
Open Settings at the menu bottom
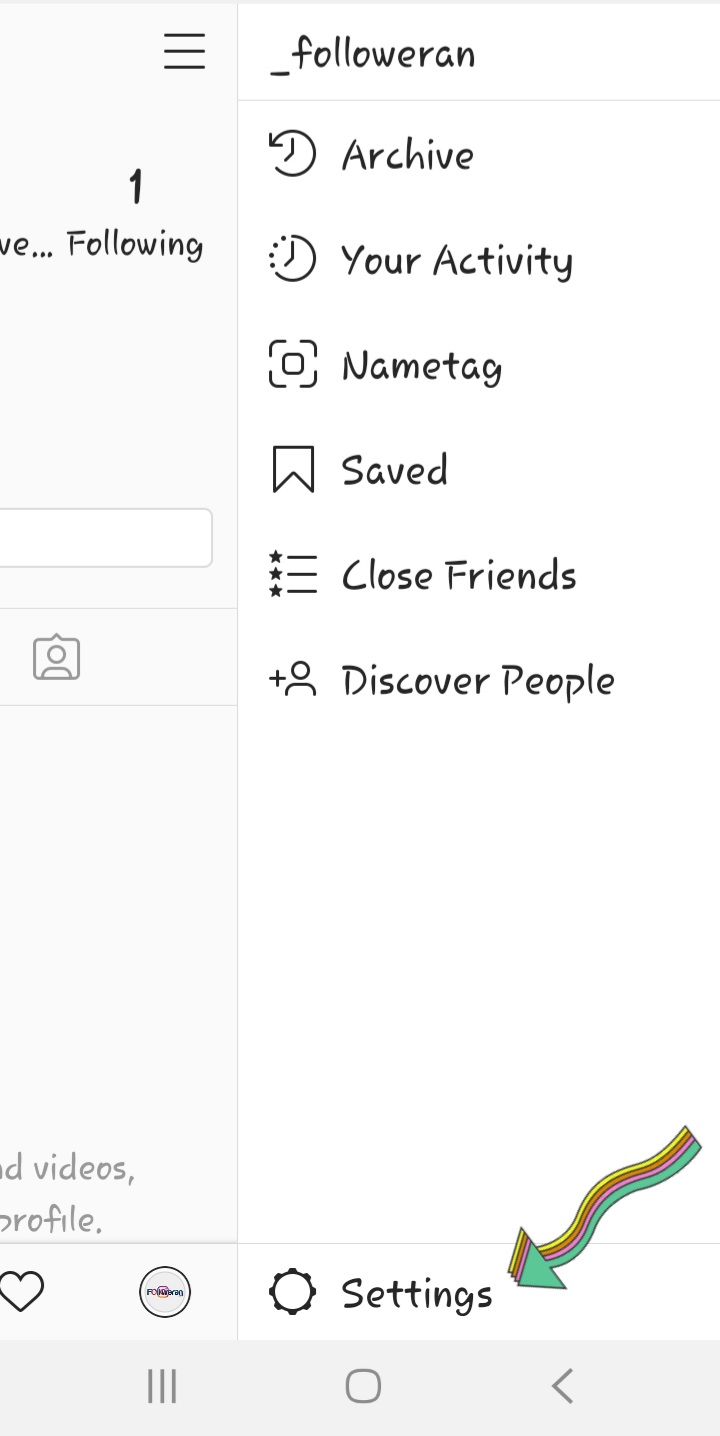coord(416,1293)
